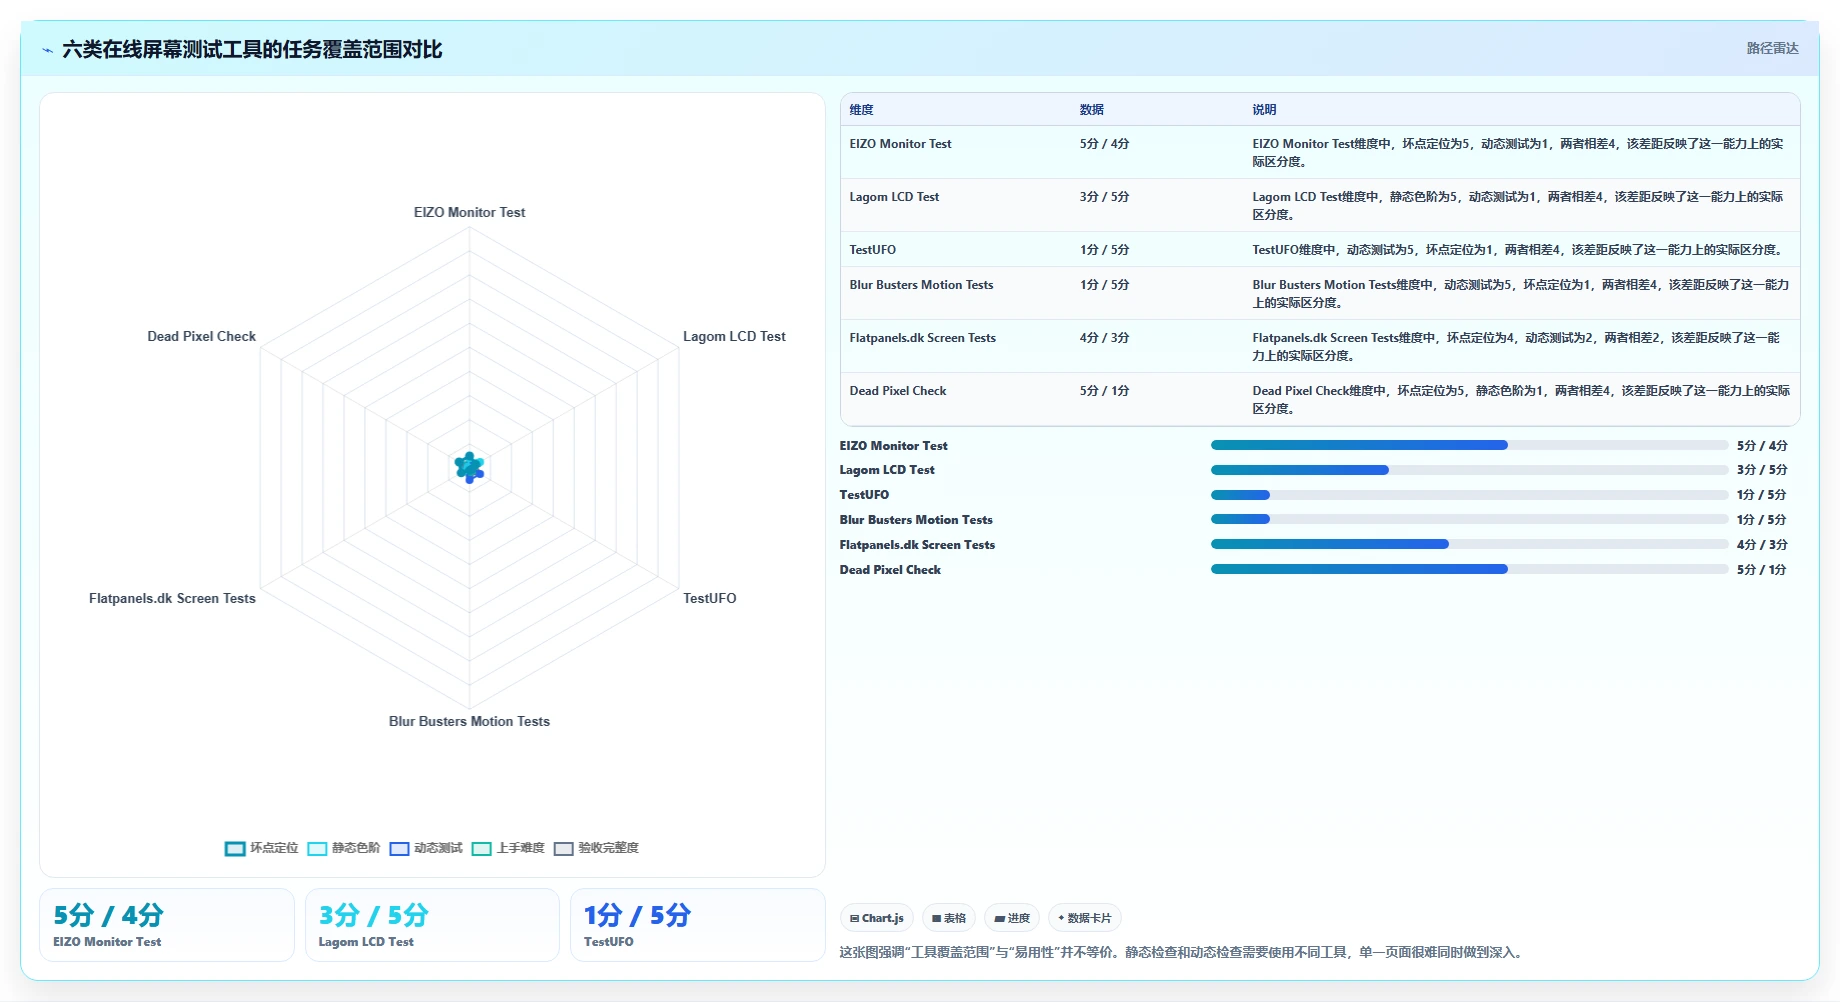This screenshot has width=1840, height=1002.
Task: Toggle the 验收完整度 legend series
Action: 596,848
